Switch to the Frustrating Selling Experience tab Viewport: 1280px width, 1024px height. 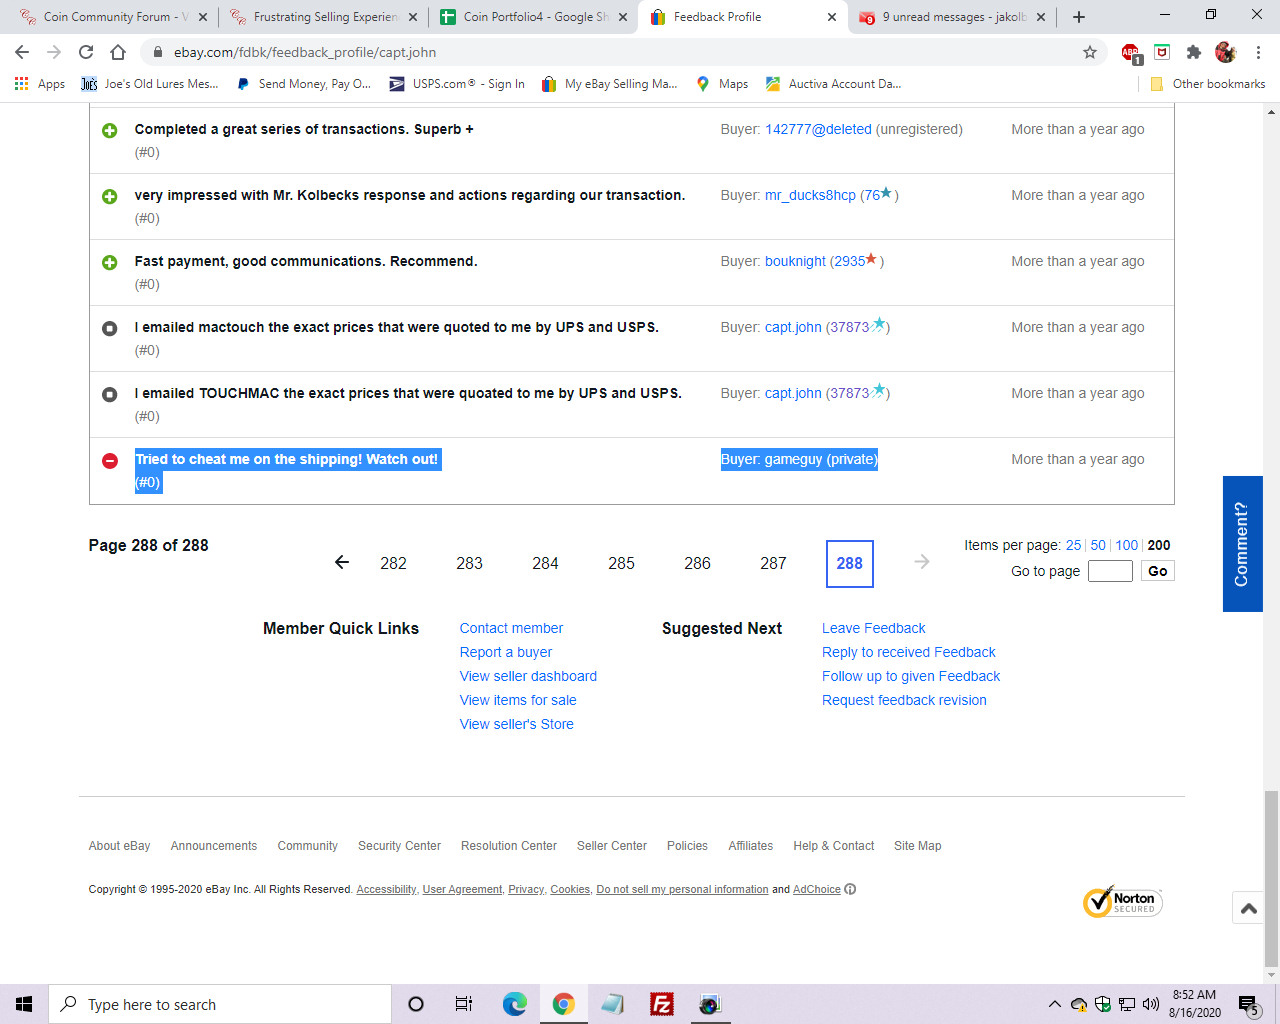[x=323, y=17]
